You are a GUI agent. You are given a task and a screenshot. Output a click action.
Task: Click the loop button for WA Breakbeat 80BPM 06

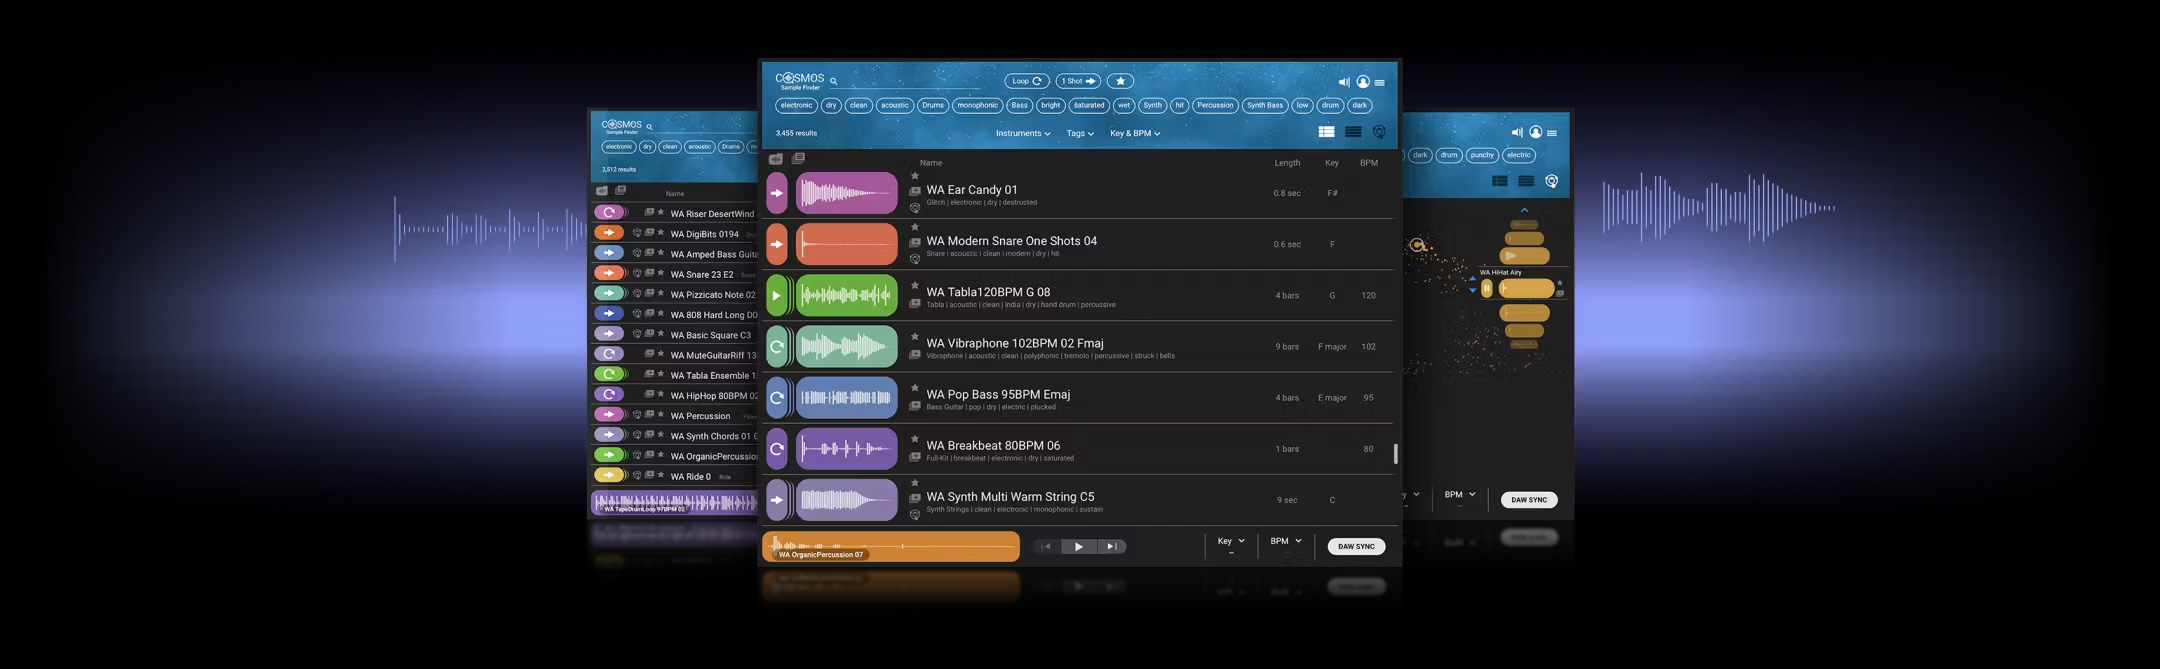click(777, 449)
